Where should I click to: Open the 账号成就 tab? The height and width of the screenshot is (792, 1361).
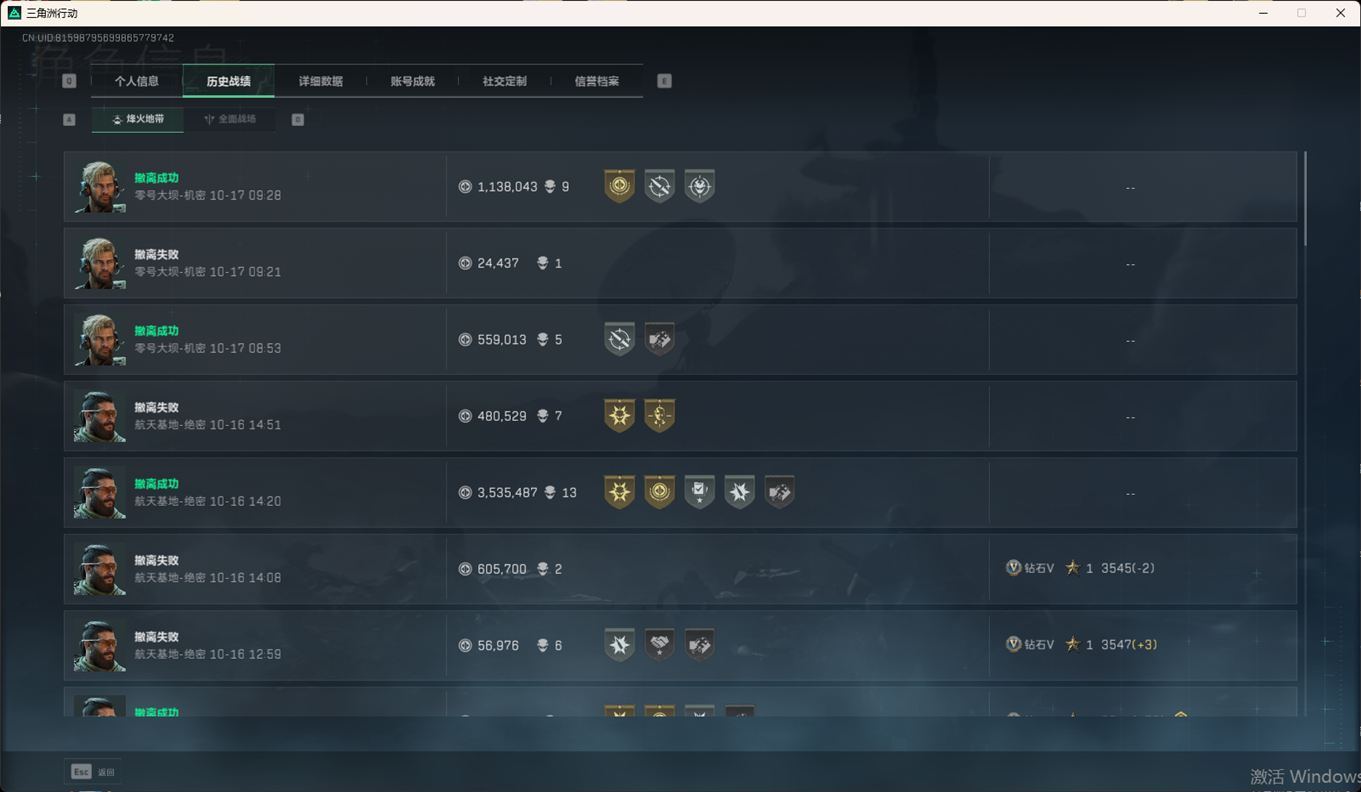tap(412, 81)
